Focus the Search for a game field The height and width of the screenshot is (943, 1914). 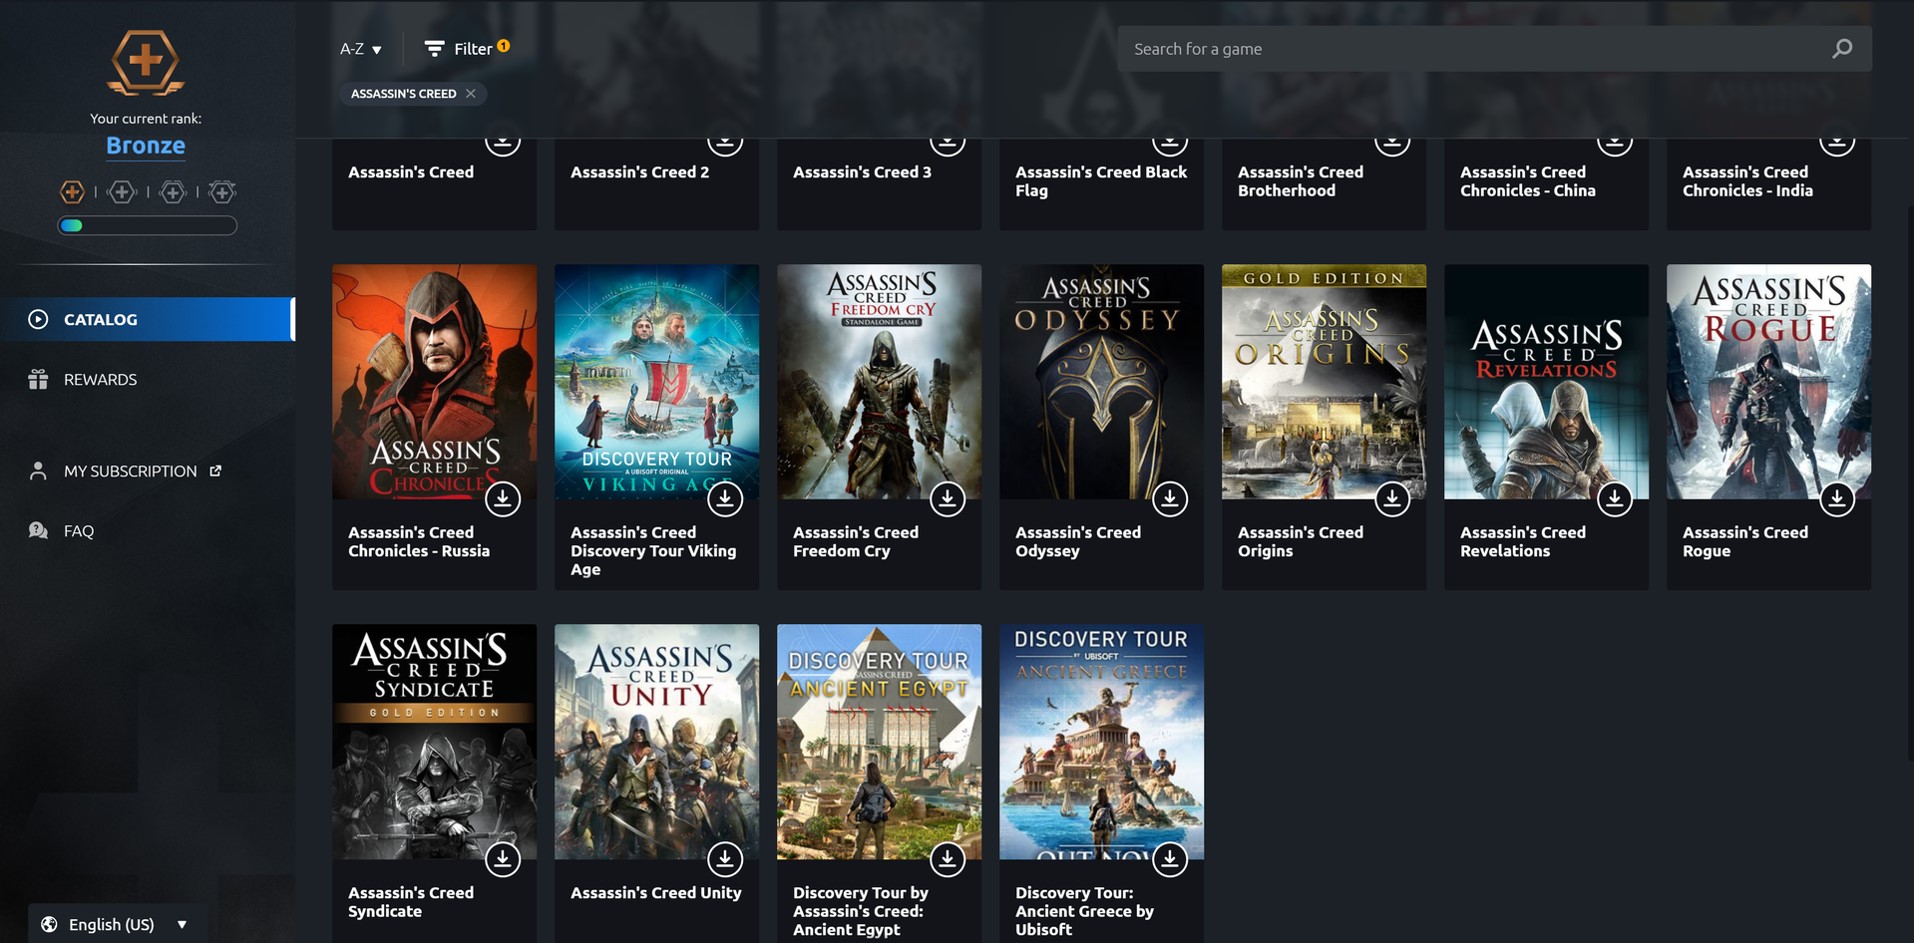[1470, 49]
